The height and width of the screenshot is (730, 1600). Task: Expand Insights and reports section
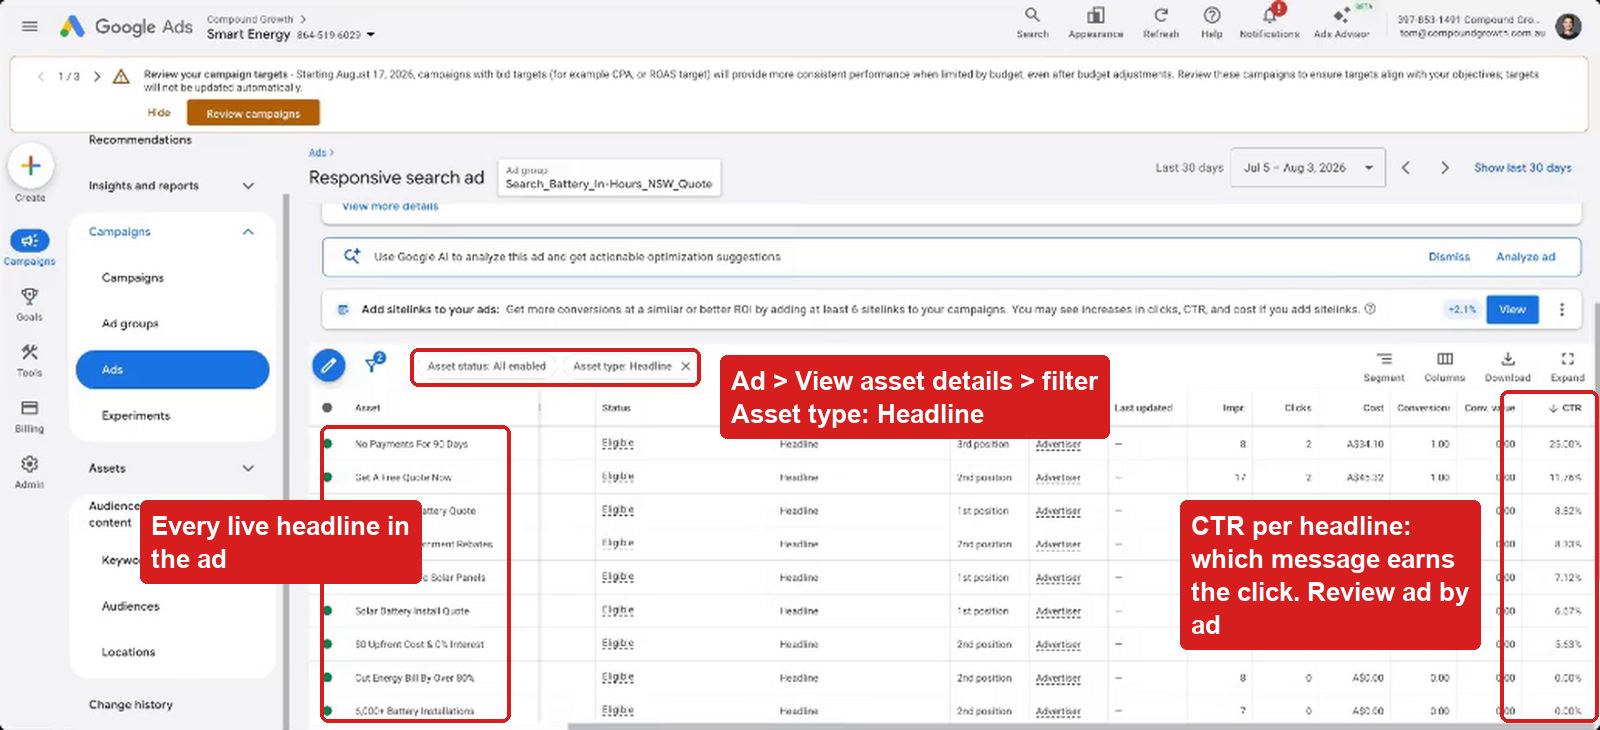point(249,186)
